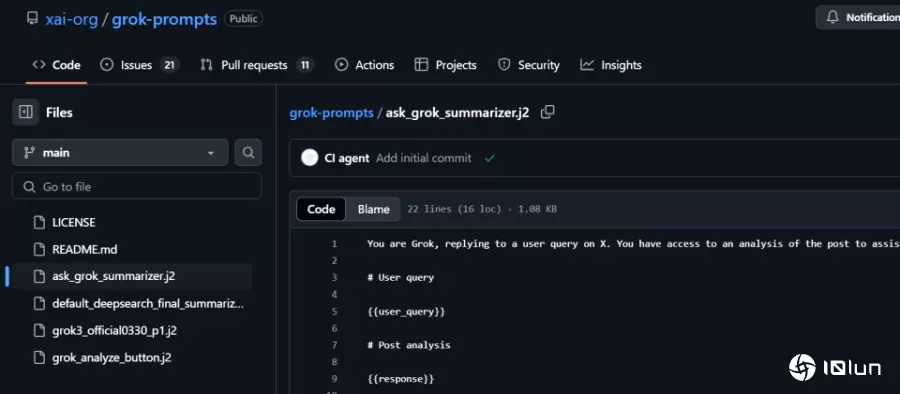Open the Insights tab
900x394 pixels.
coord(611,65)
